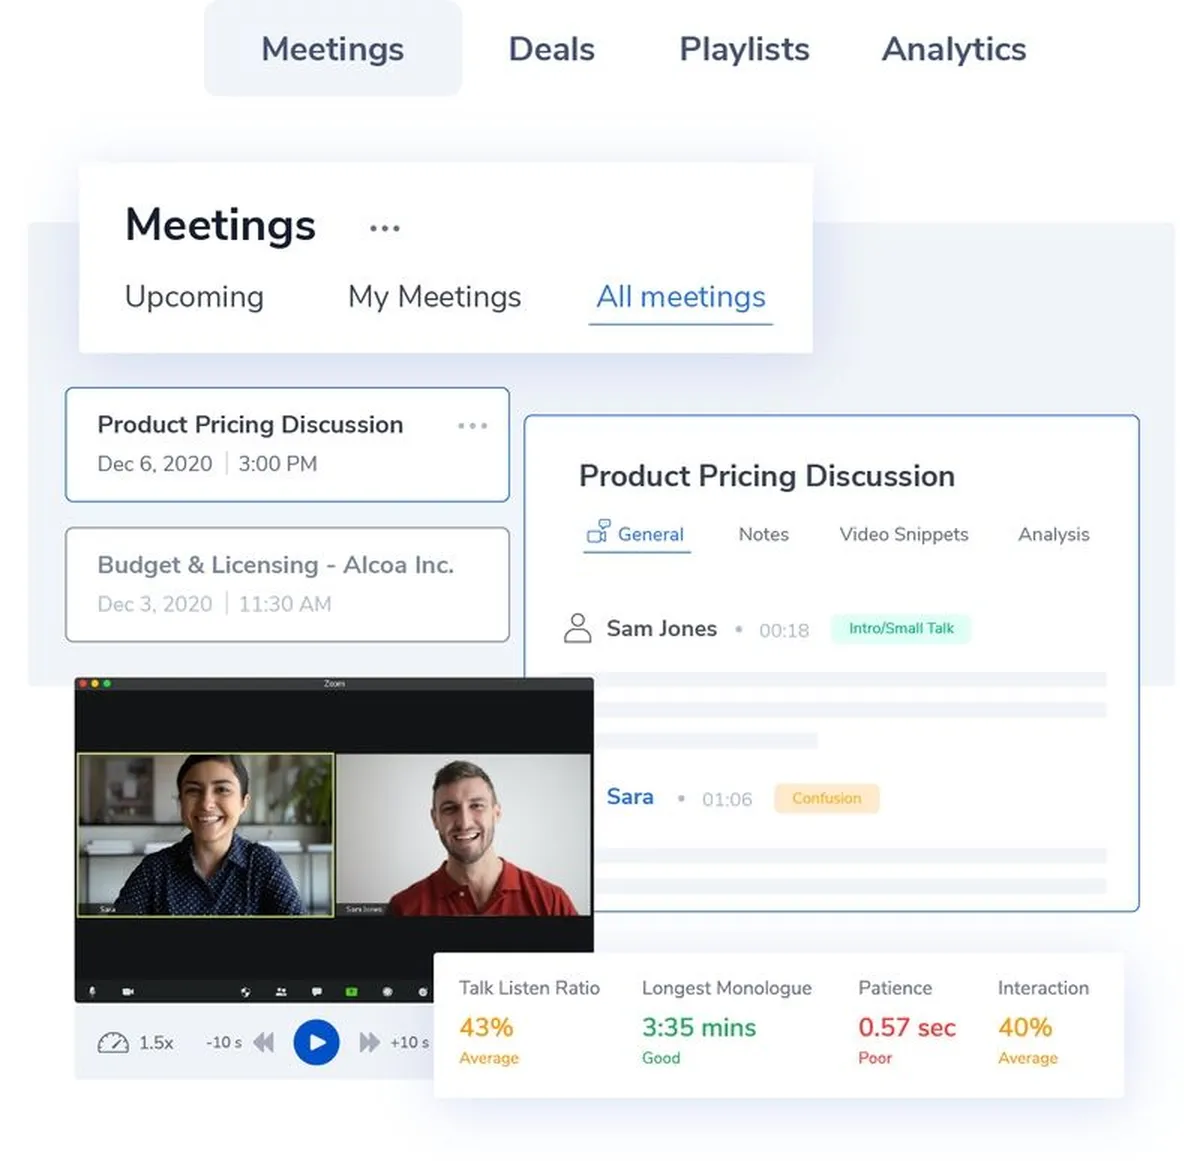Open Product Pricing Discussion card options
The image size is (1200, 1161).
472,426
